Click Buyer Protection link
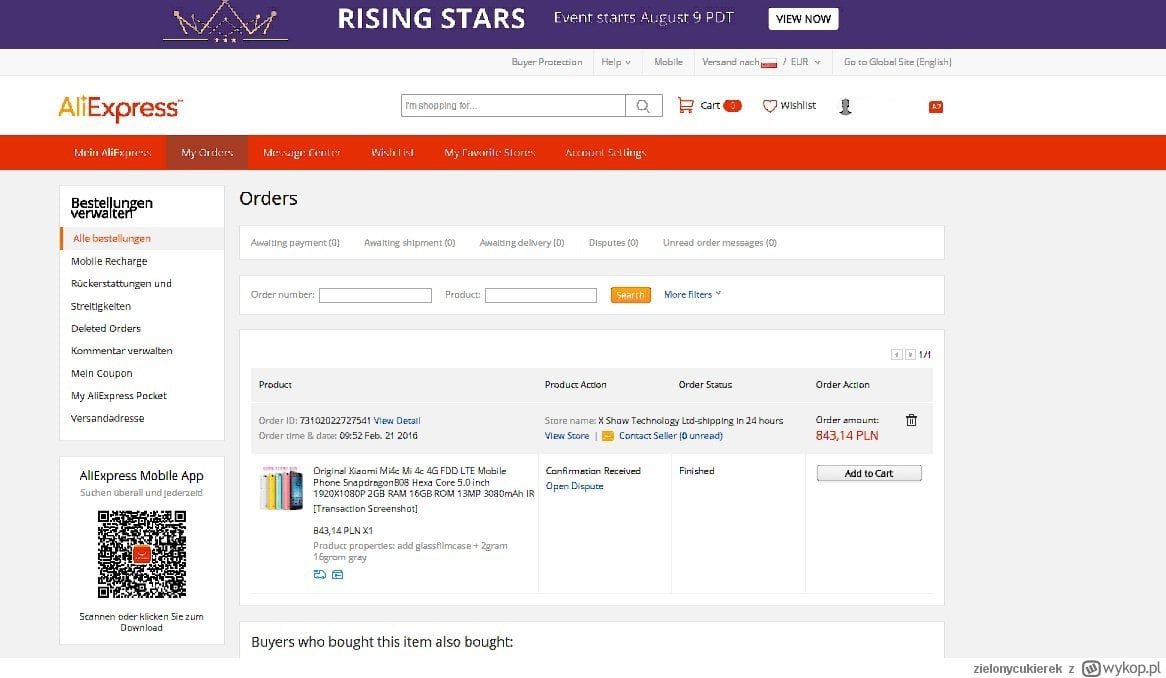This screenshot has width=1166, height=678. point(547,62)
